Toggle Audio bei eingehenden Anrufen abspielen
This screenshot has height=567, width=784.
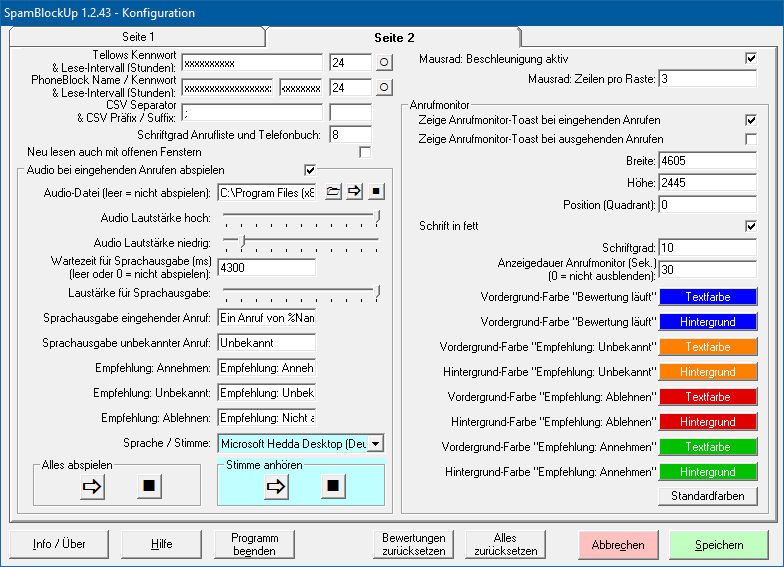coord(310,170)
